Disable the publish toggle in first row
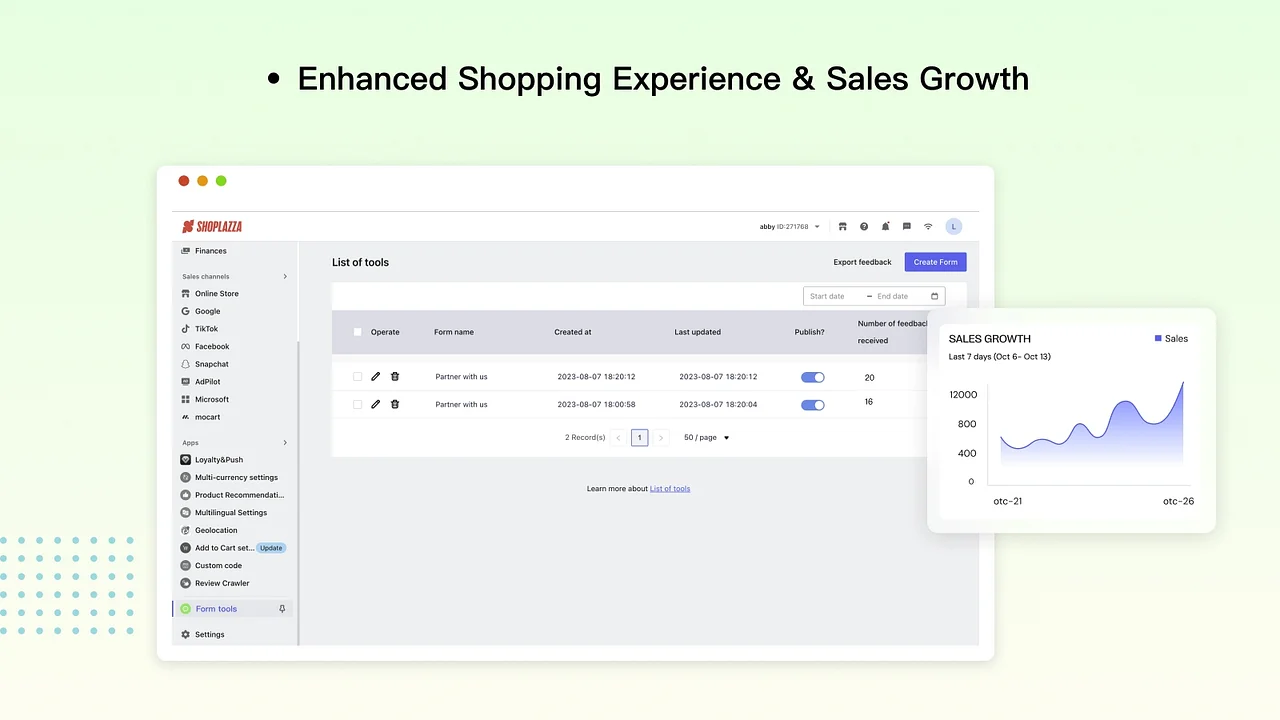 813,378
